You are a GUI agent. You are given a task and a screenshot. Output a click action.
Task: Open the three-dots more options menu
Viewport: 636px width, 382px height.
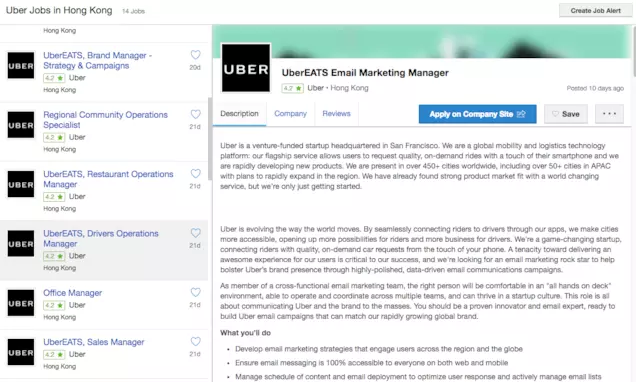click(609, 114)
